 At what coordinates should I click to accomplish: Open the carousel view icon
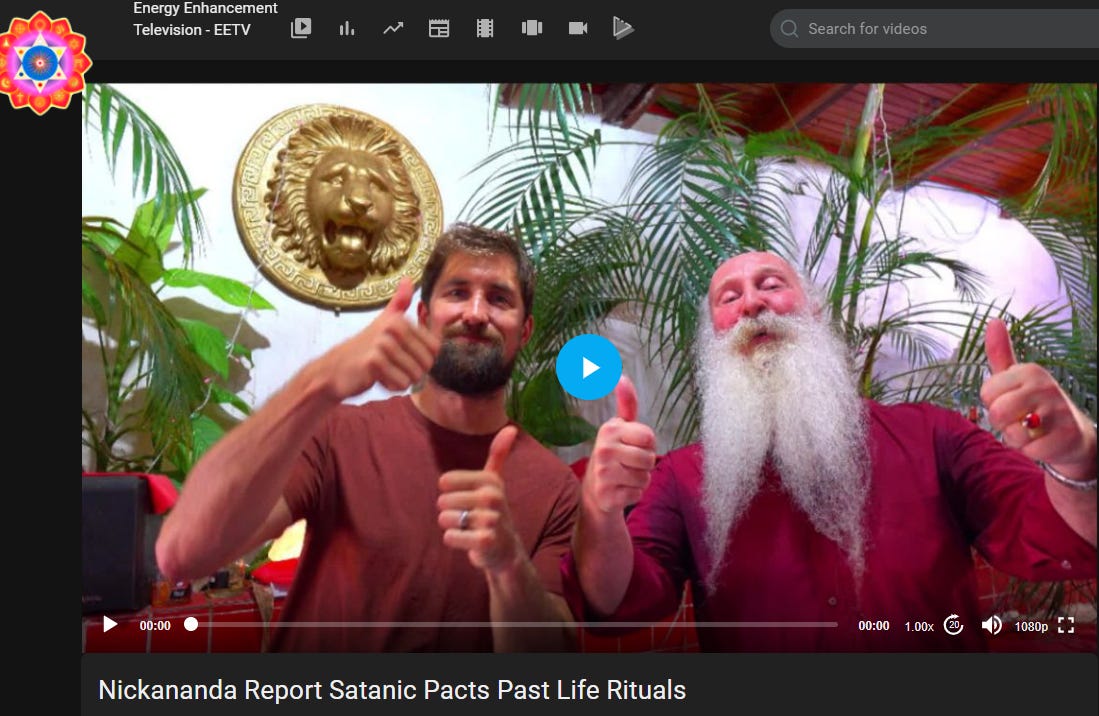pos(532,28)
